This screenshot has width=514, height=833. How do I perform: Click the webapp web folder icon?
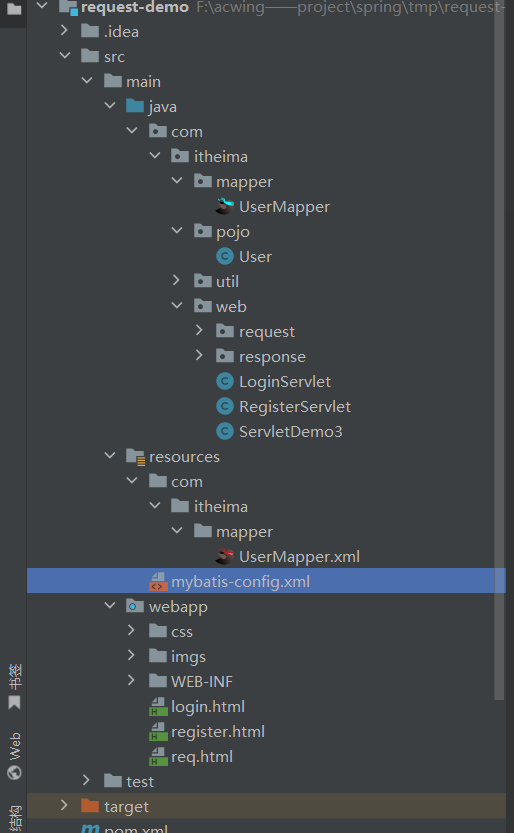135,606
